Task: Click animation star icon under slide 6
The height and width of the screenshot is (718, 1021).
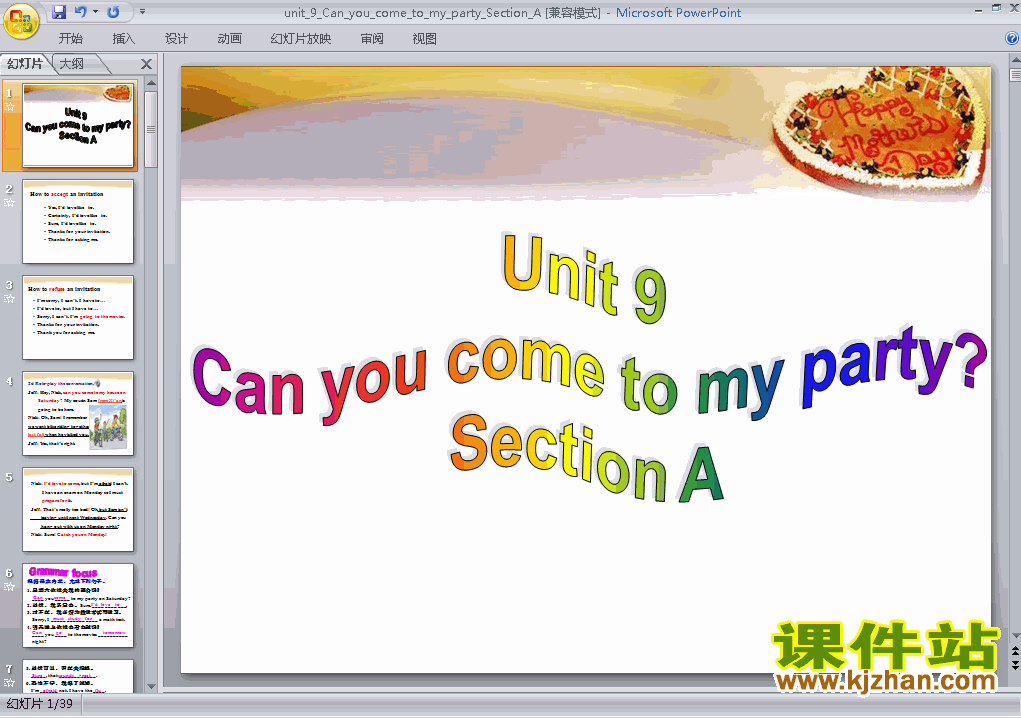Action: [x=9, y=587]
